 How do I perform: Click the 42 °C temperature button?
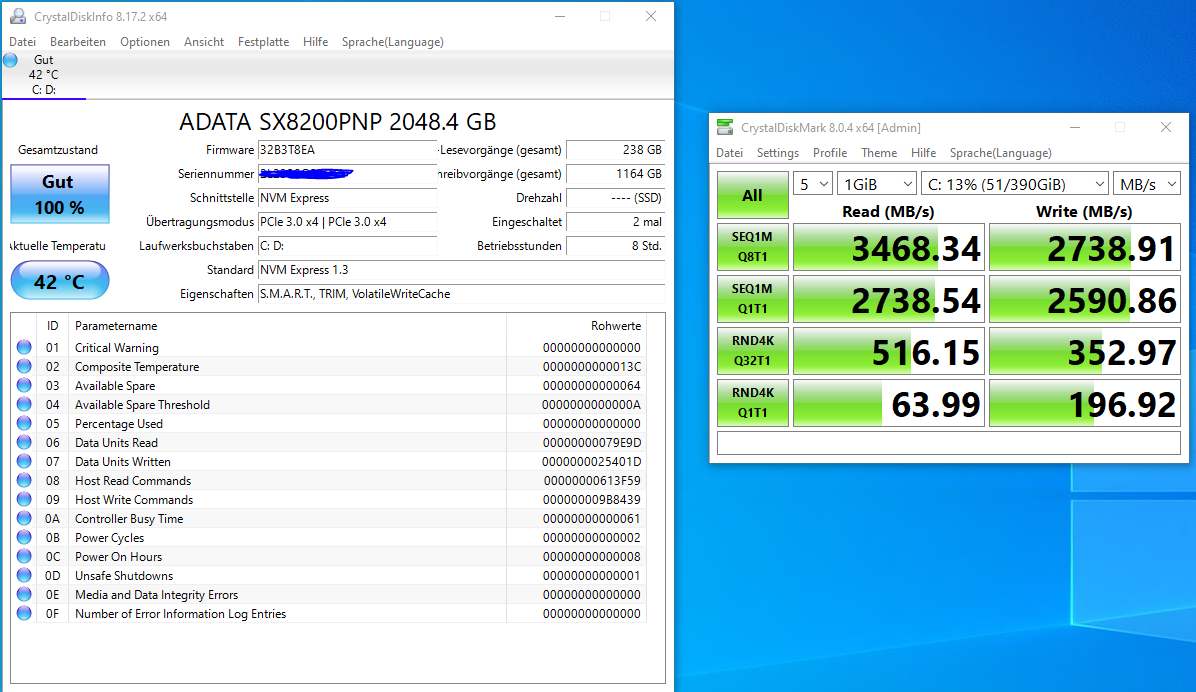click(59, 282)
